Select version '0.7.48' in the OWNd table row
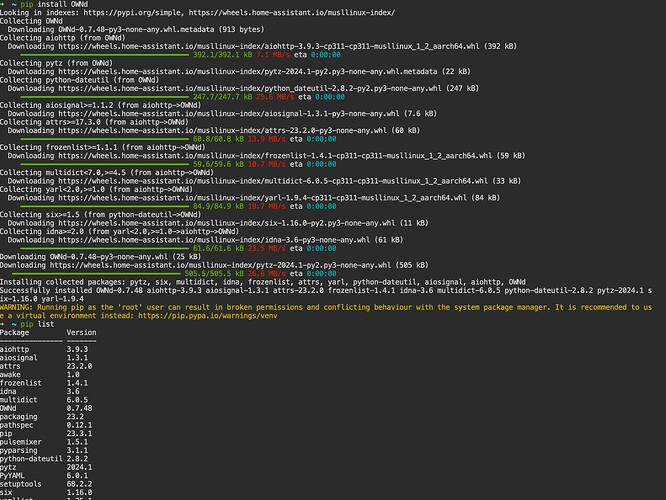 point(79,408)
